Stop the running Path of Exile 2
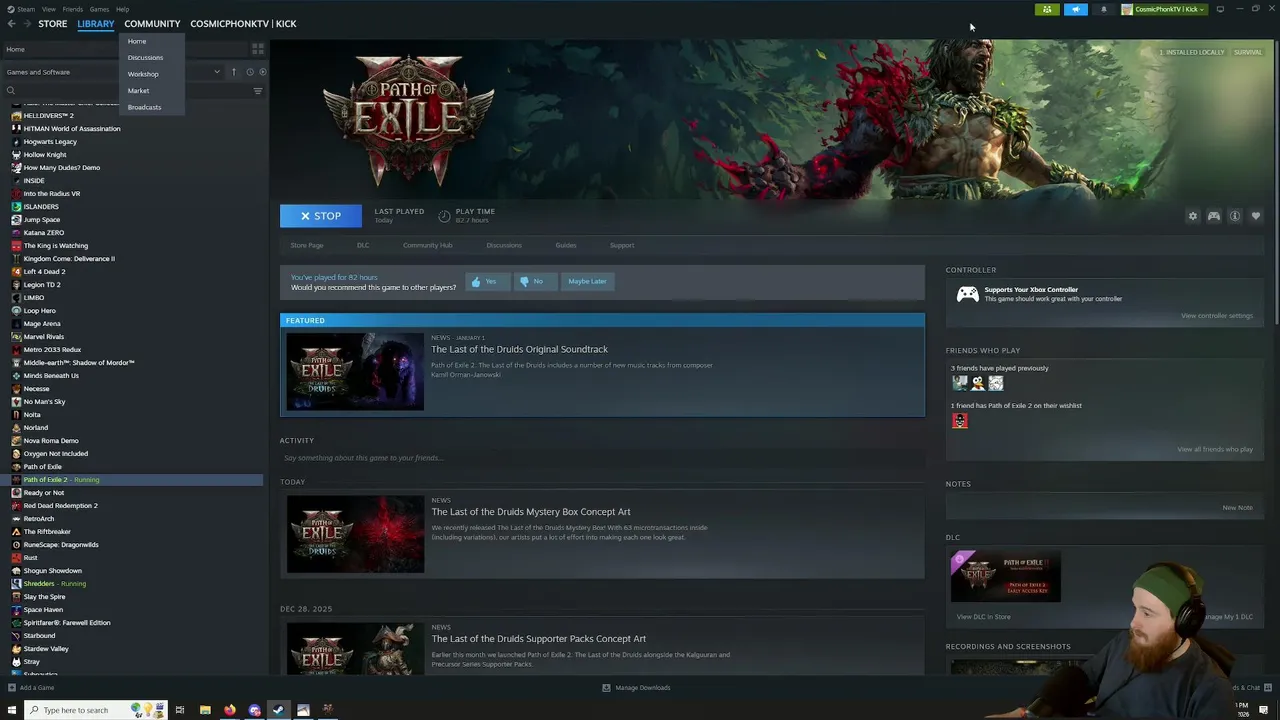This screenshot has width=1280, height=720. 321,216
